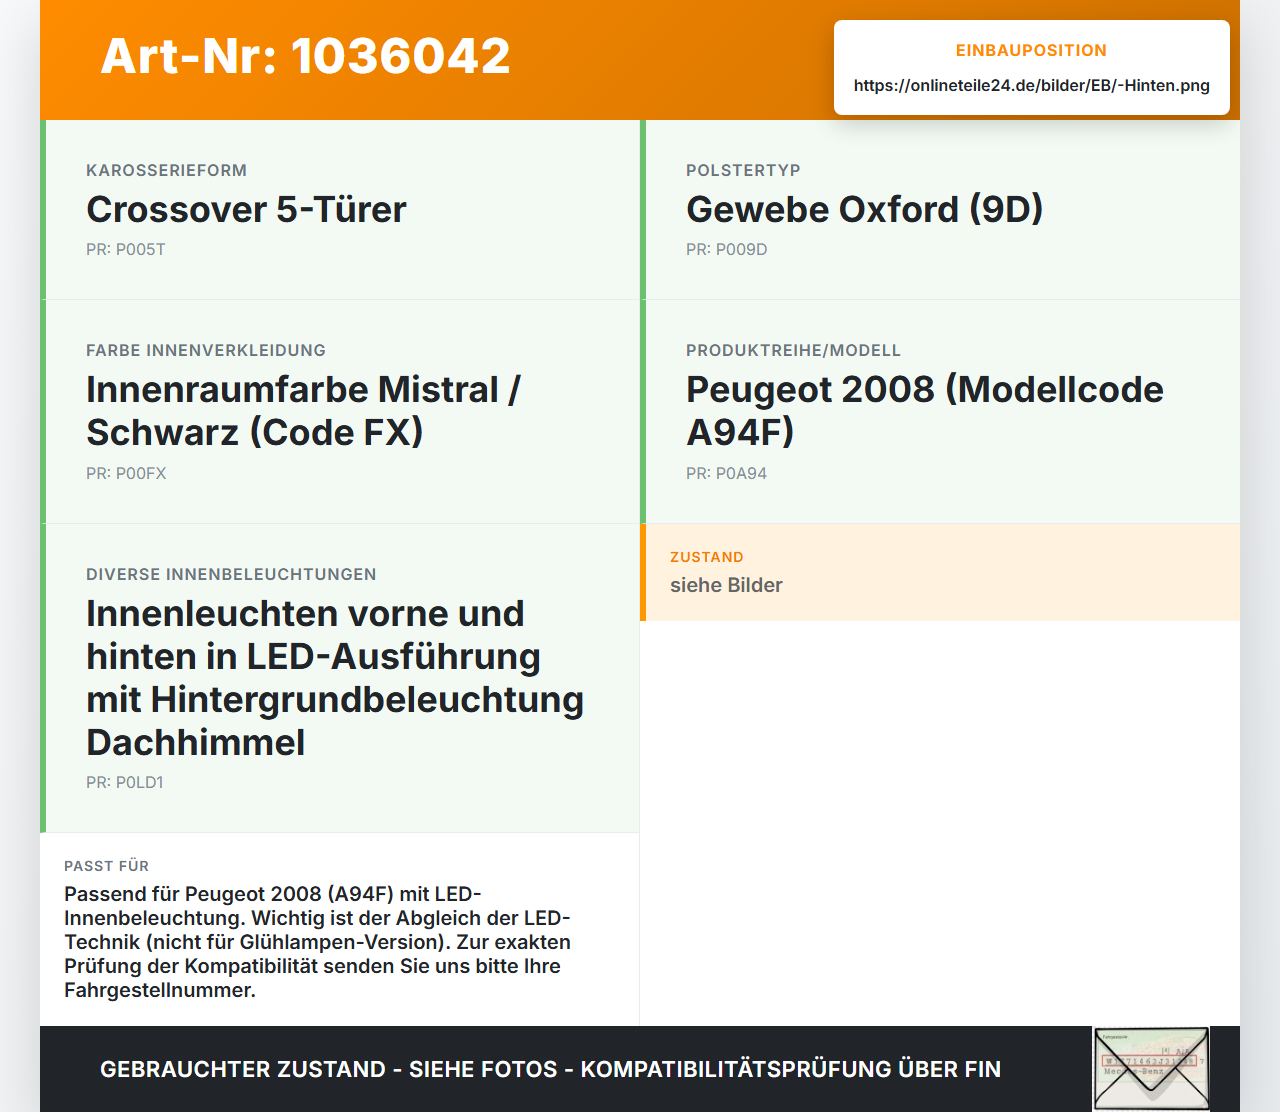Open the onlineteile24 Hinten.png image link
The width and height of the screenshot is (1280, 1113).
pos(1031,85)
